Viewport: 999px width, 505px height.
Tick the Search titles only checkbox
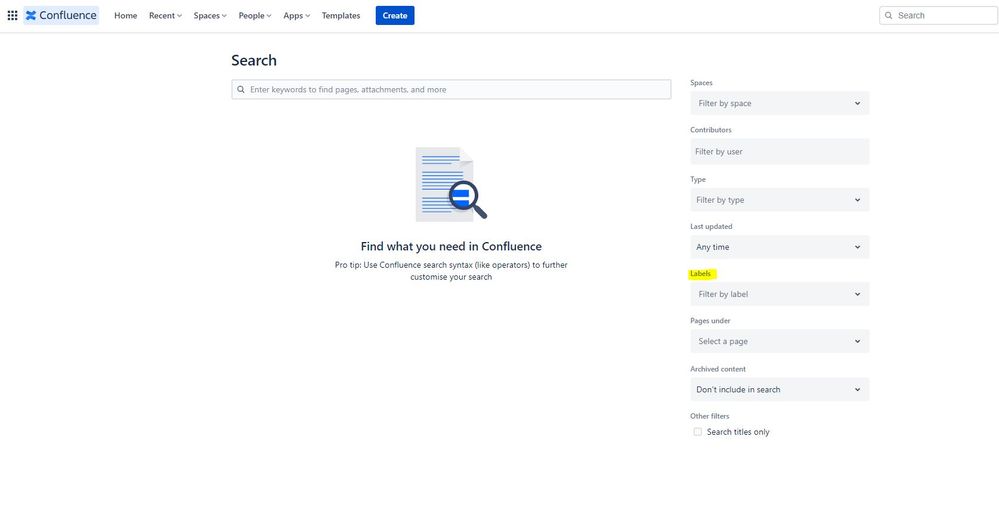[x=698, y=432]
